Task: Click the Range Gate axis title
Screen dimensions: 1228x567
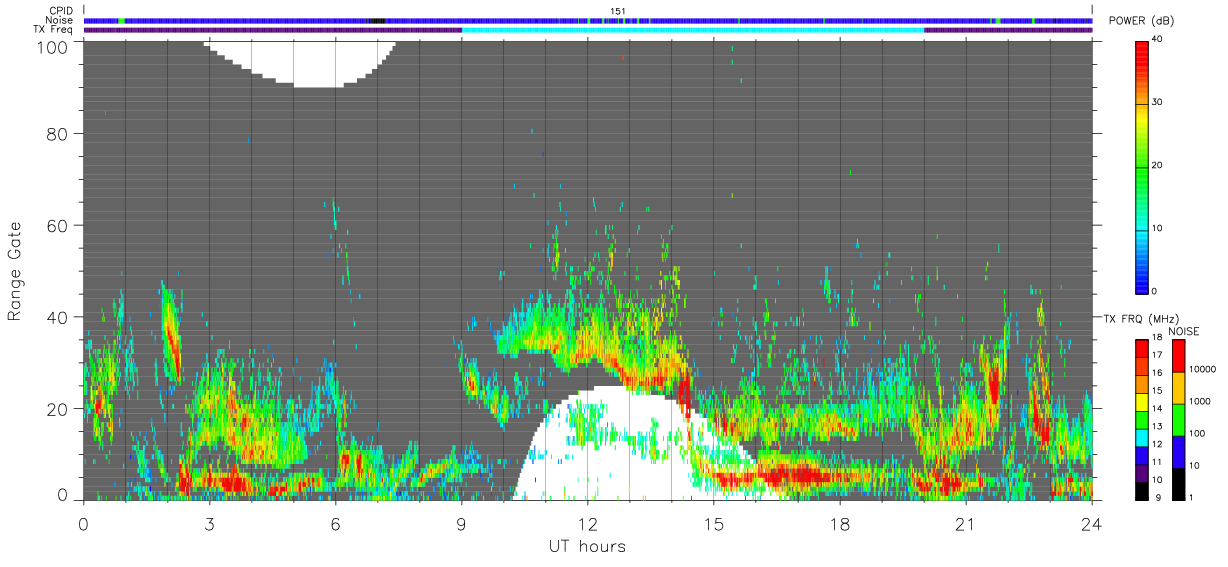Action: [x=15, y=270]
